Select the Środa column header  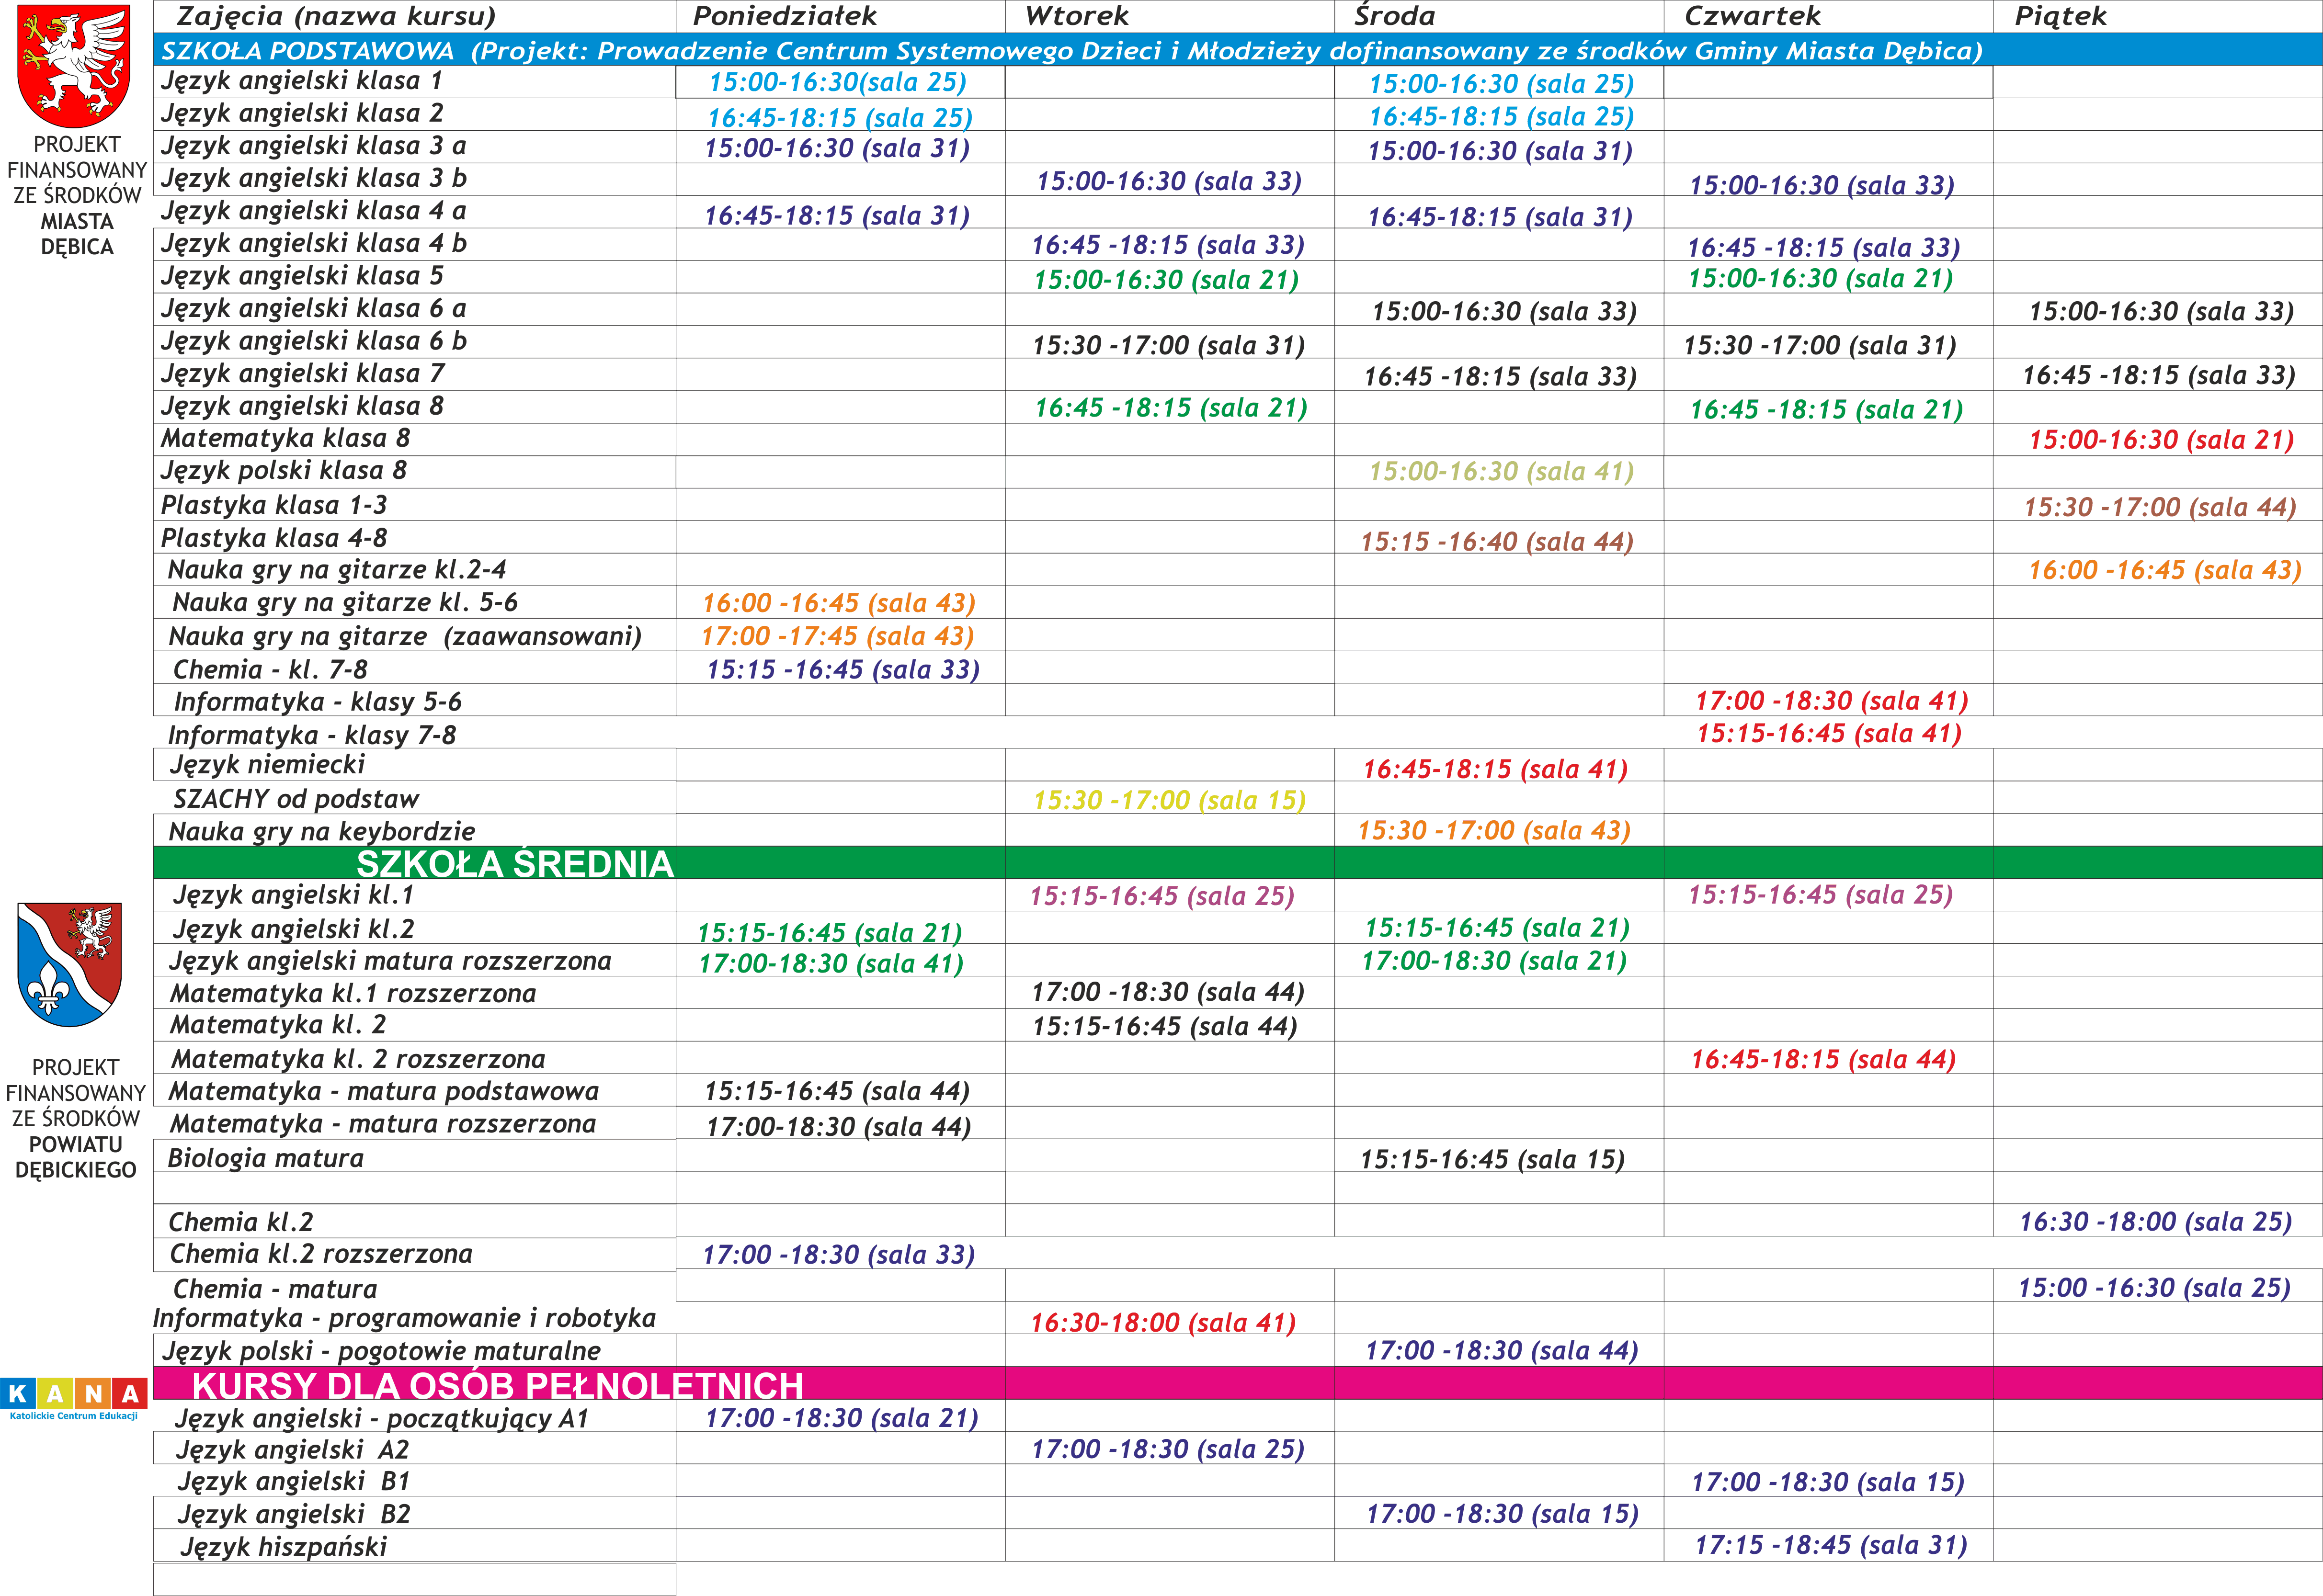click(x=1395, y=16)
